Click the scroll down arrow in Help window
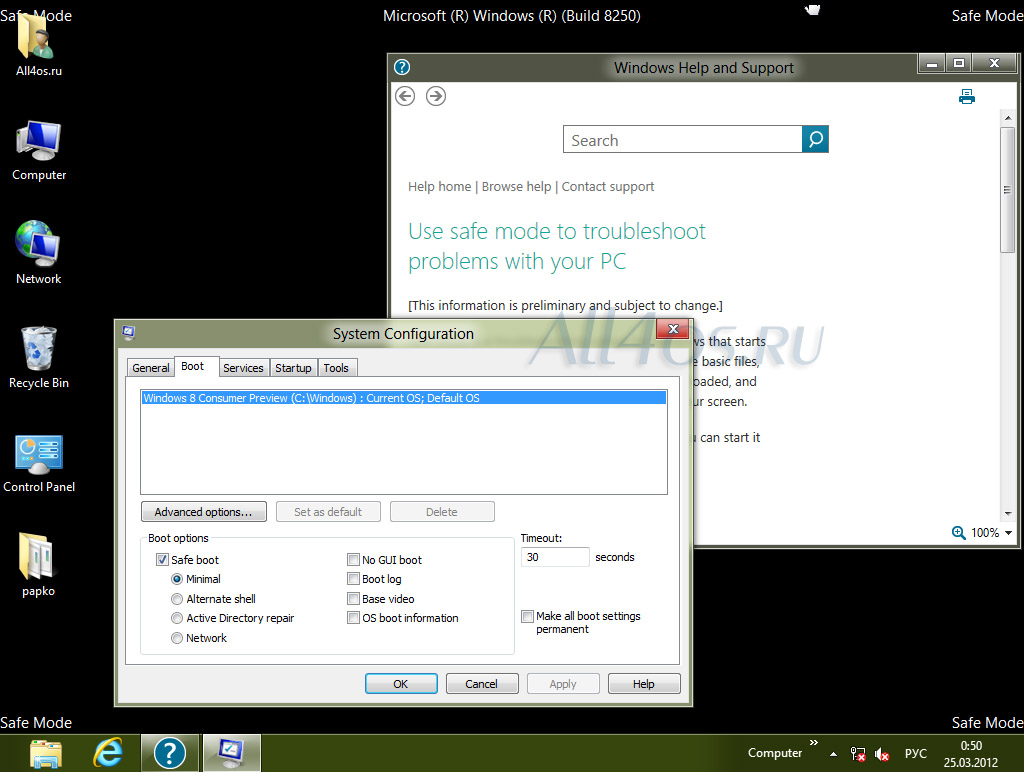1024x772 pixels. 1008,513
